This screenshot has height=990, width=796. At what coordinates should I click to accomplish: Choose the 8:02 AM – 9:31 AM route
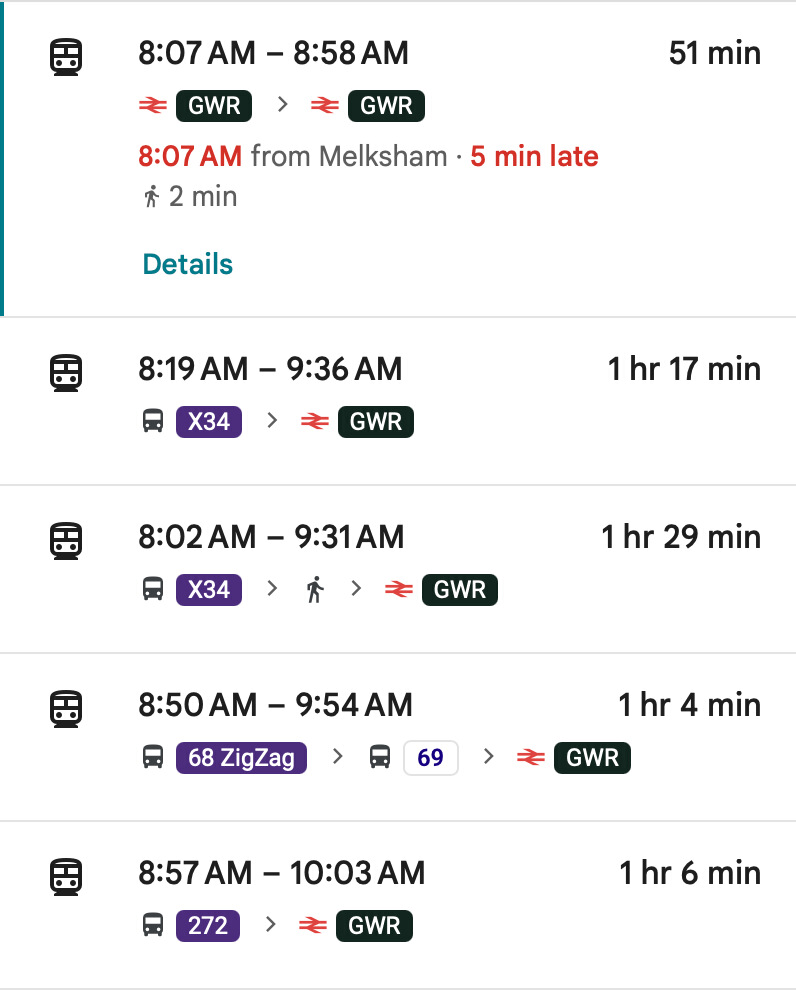click(271, 537)
